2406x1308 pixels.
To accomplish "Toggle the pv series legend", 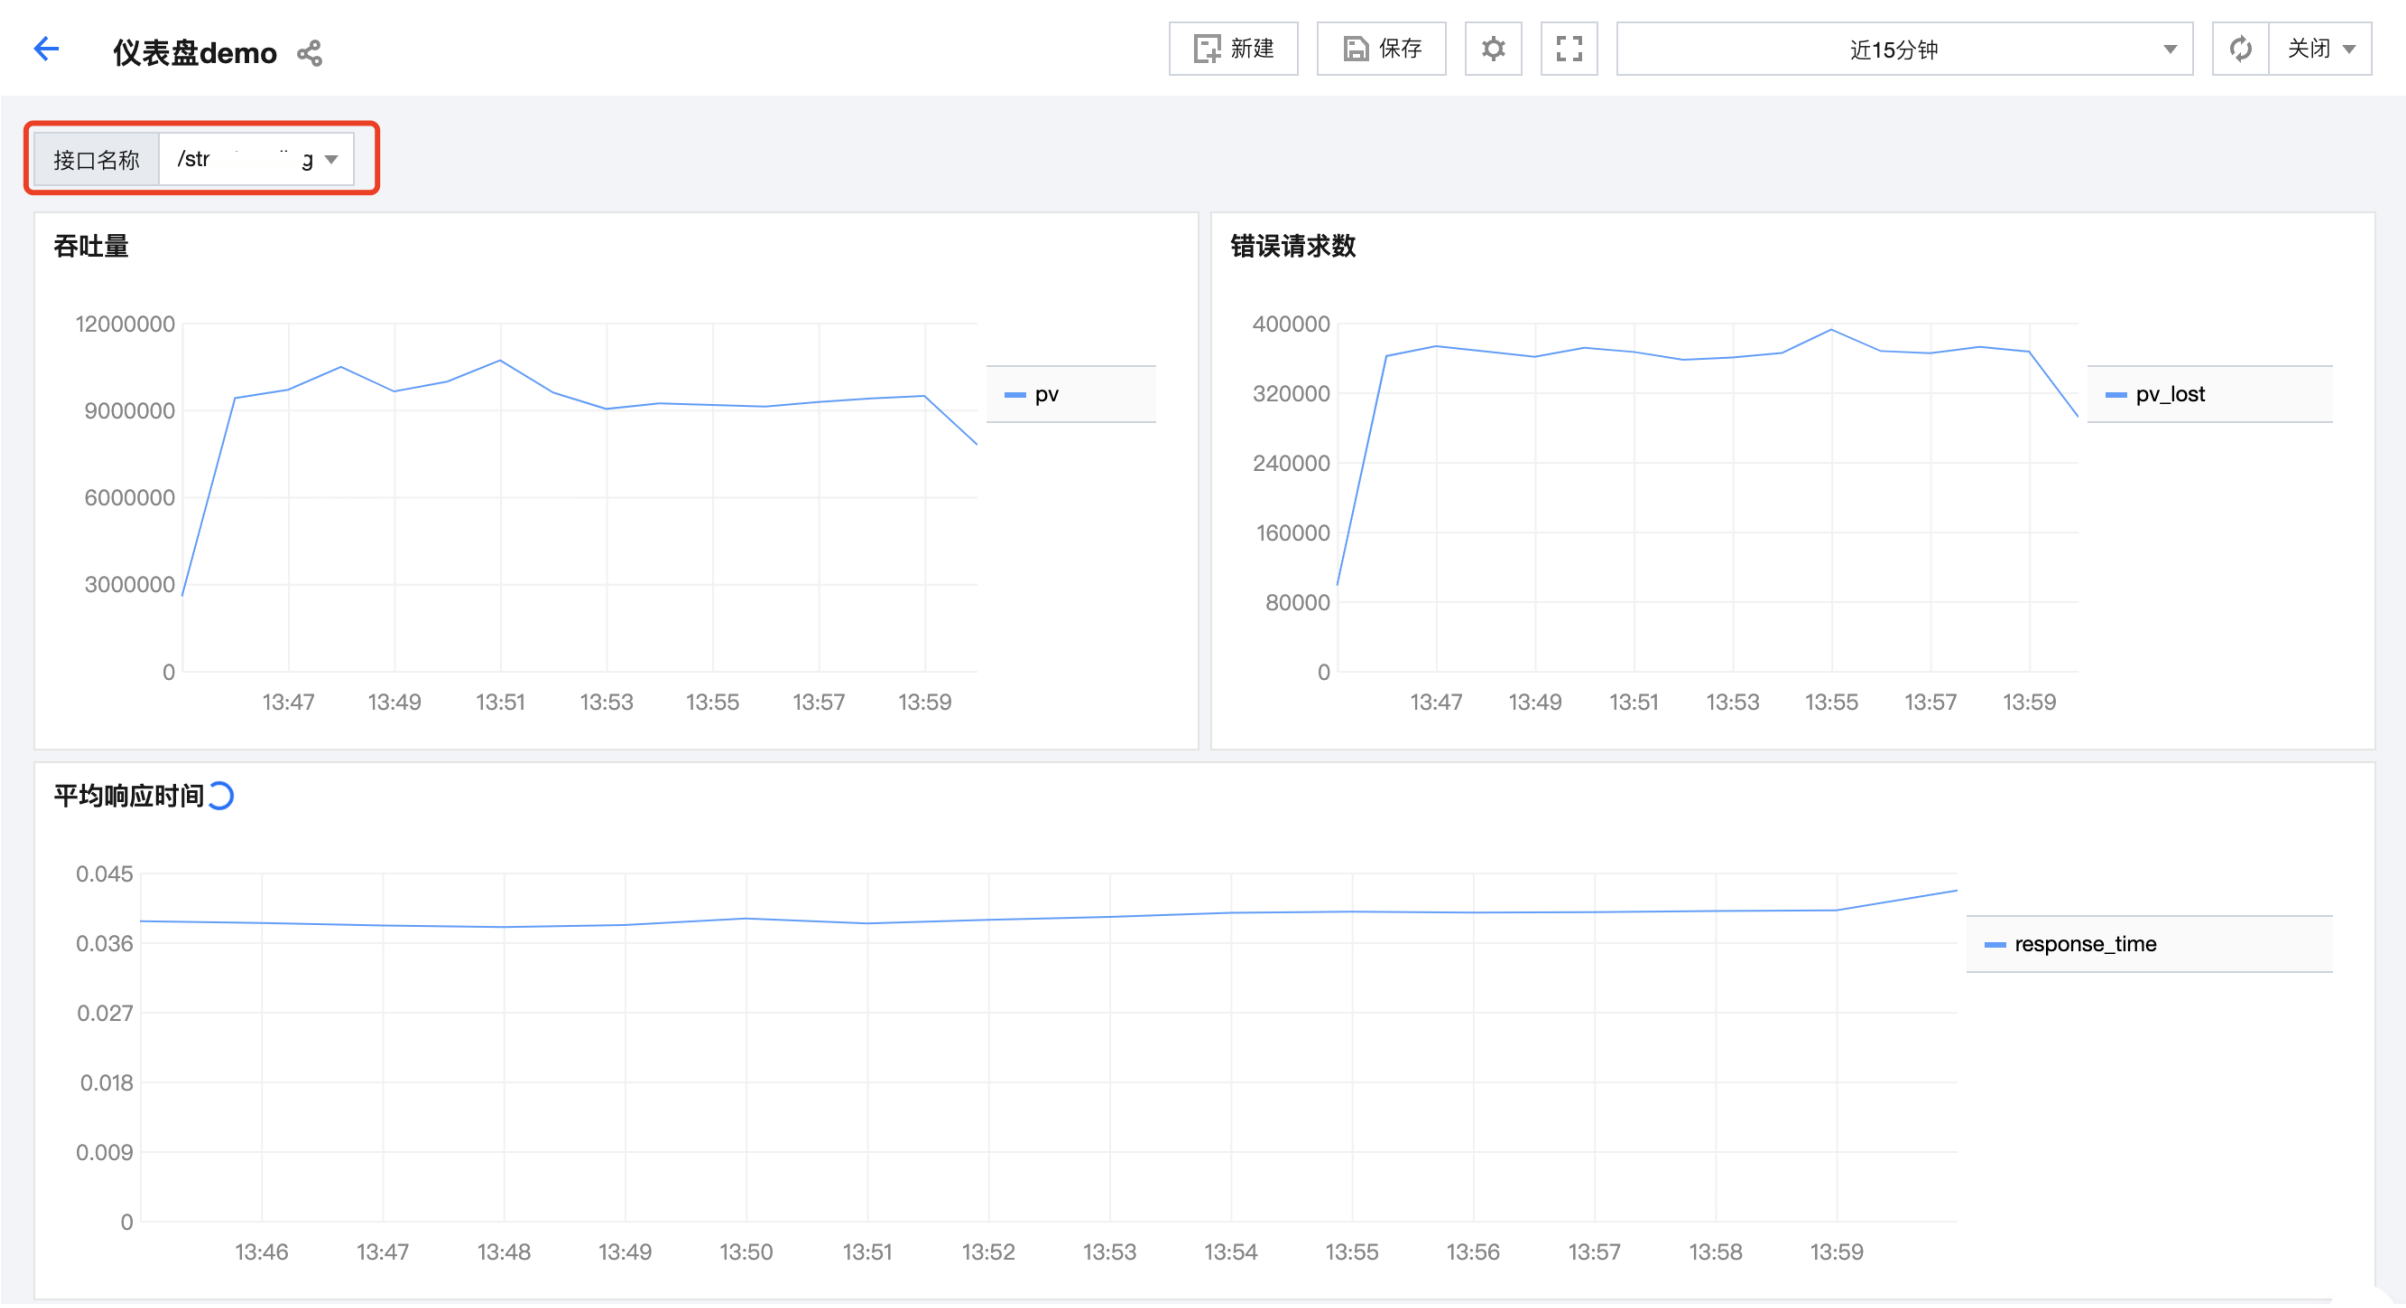I will coord(1045,395).
